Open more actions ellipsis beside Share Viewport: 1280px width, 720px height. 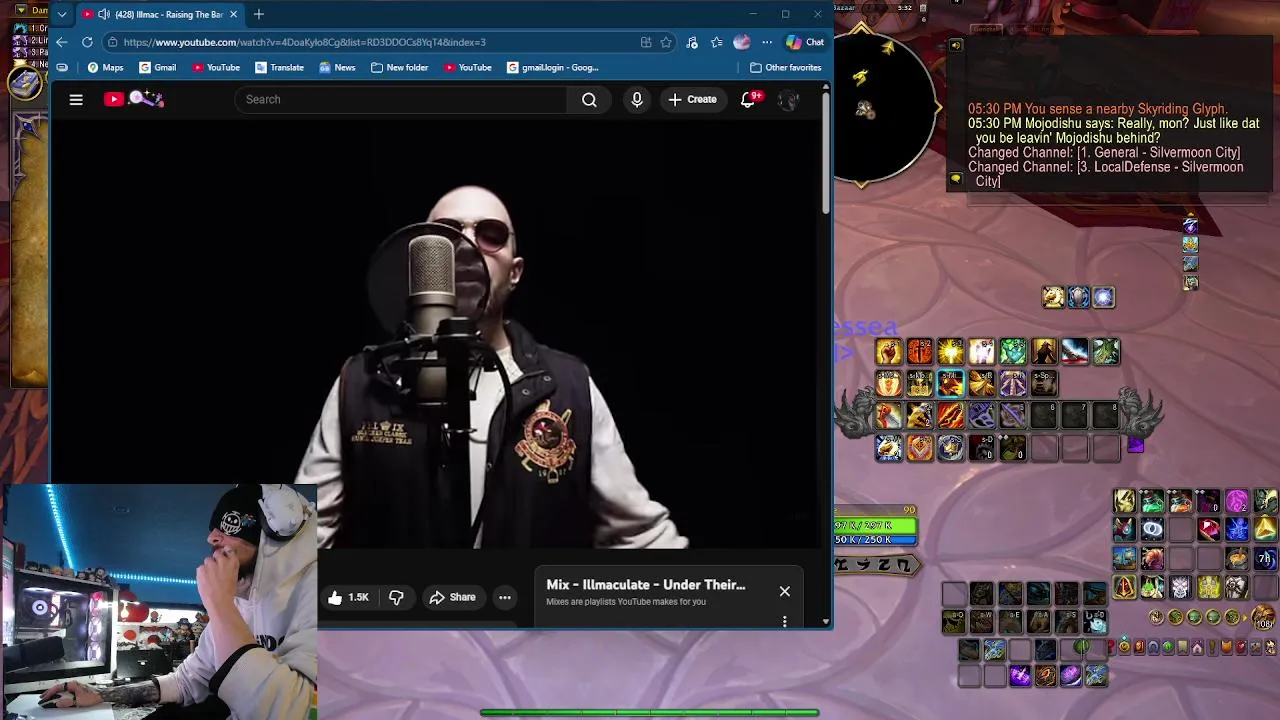(x=505, y=597)
